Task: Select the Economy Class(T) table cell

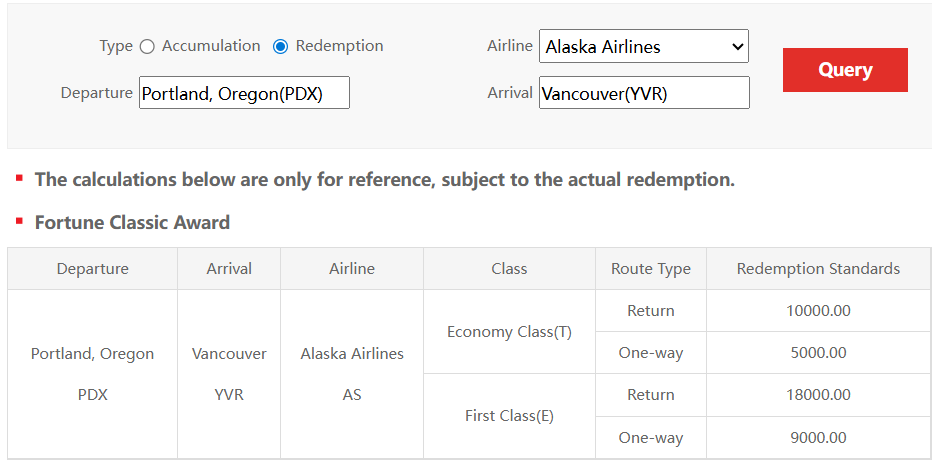Action: (509, 332)
